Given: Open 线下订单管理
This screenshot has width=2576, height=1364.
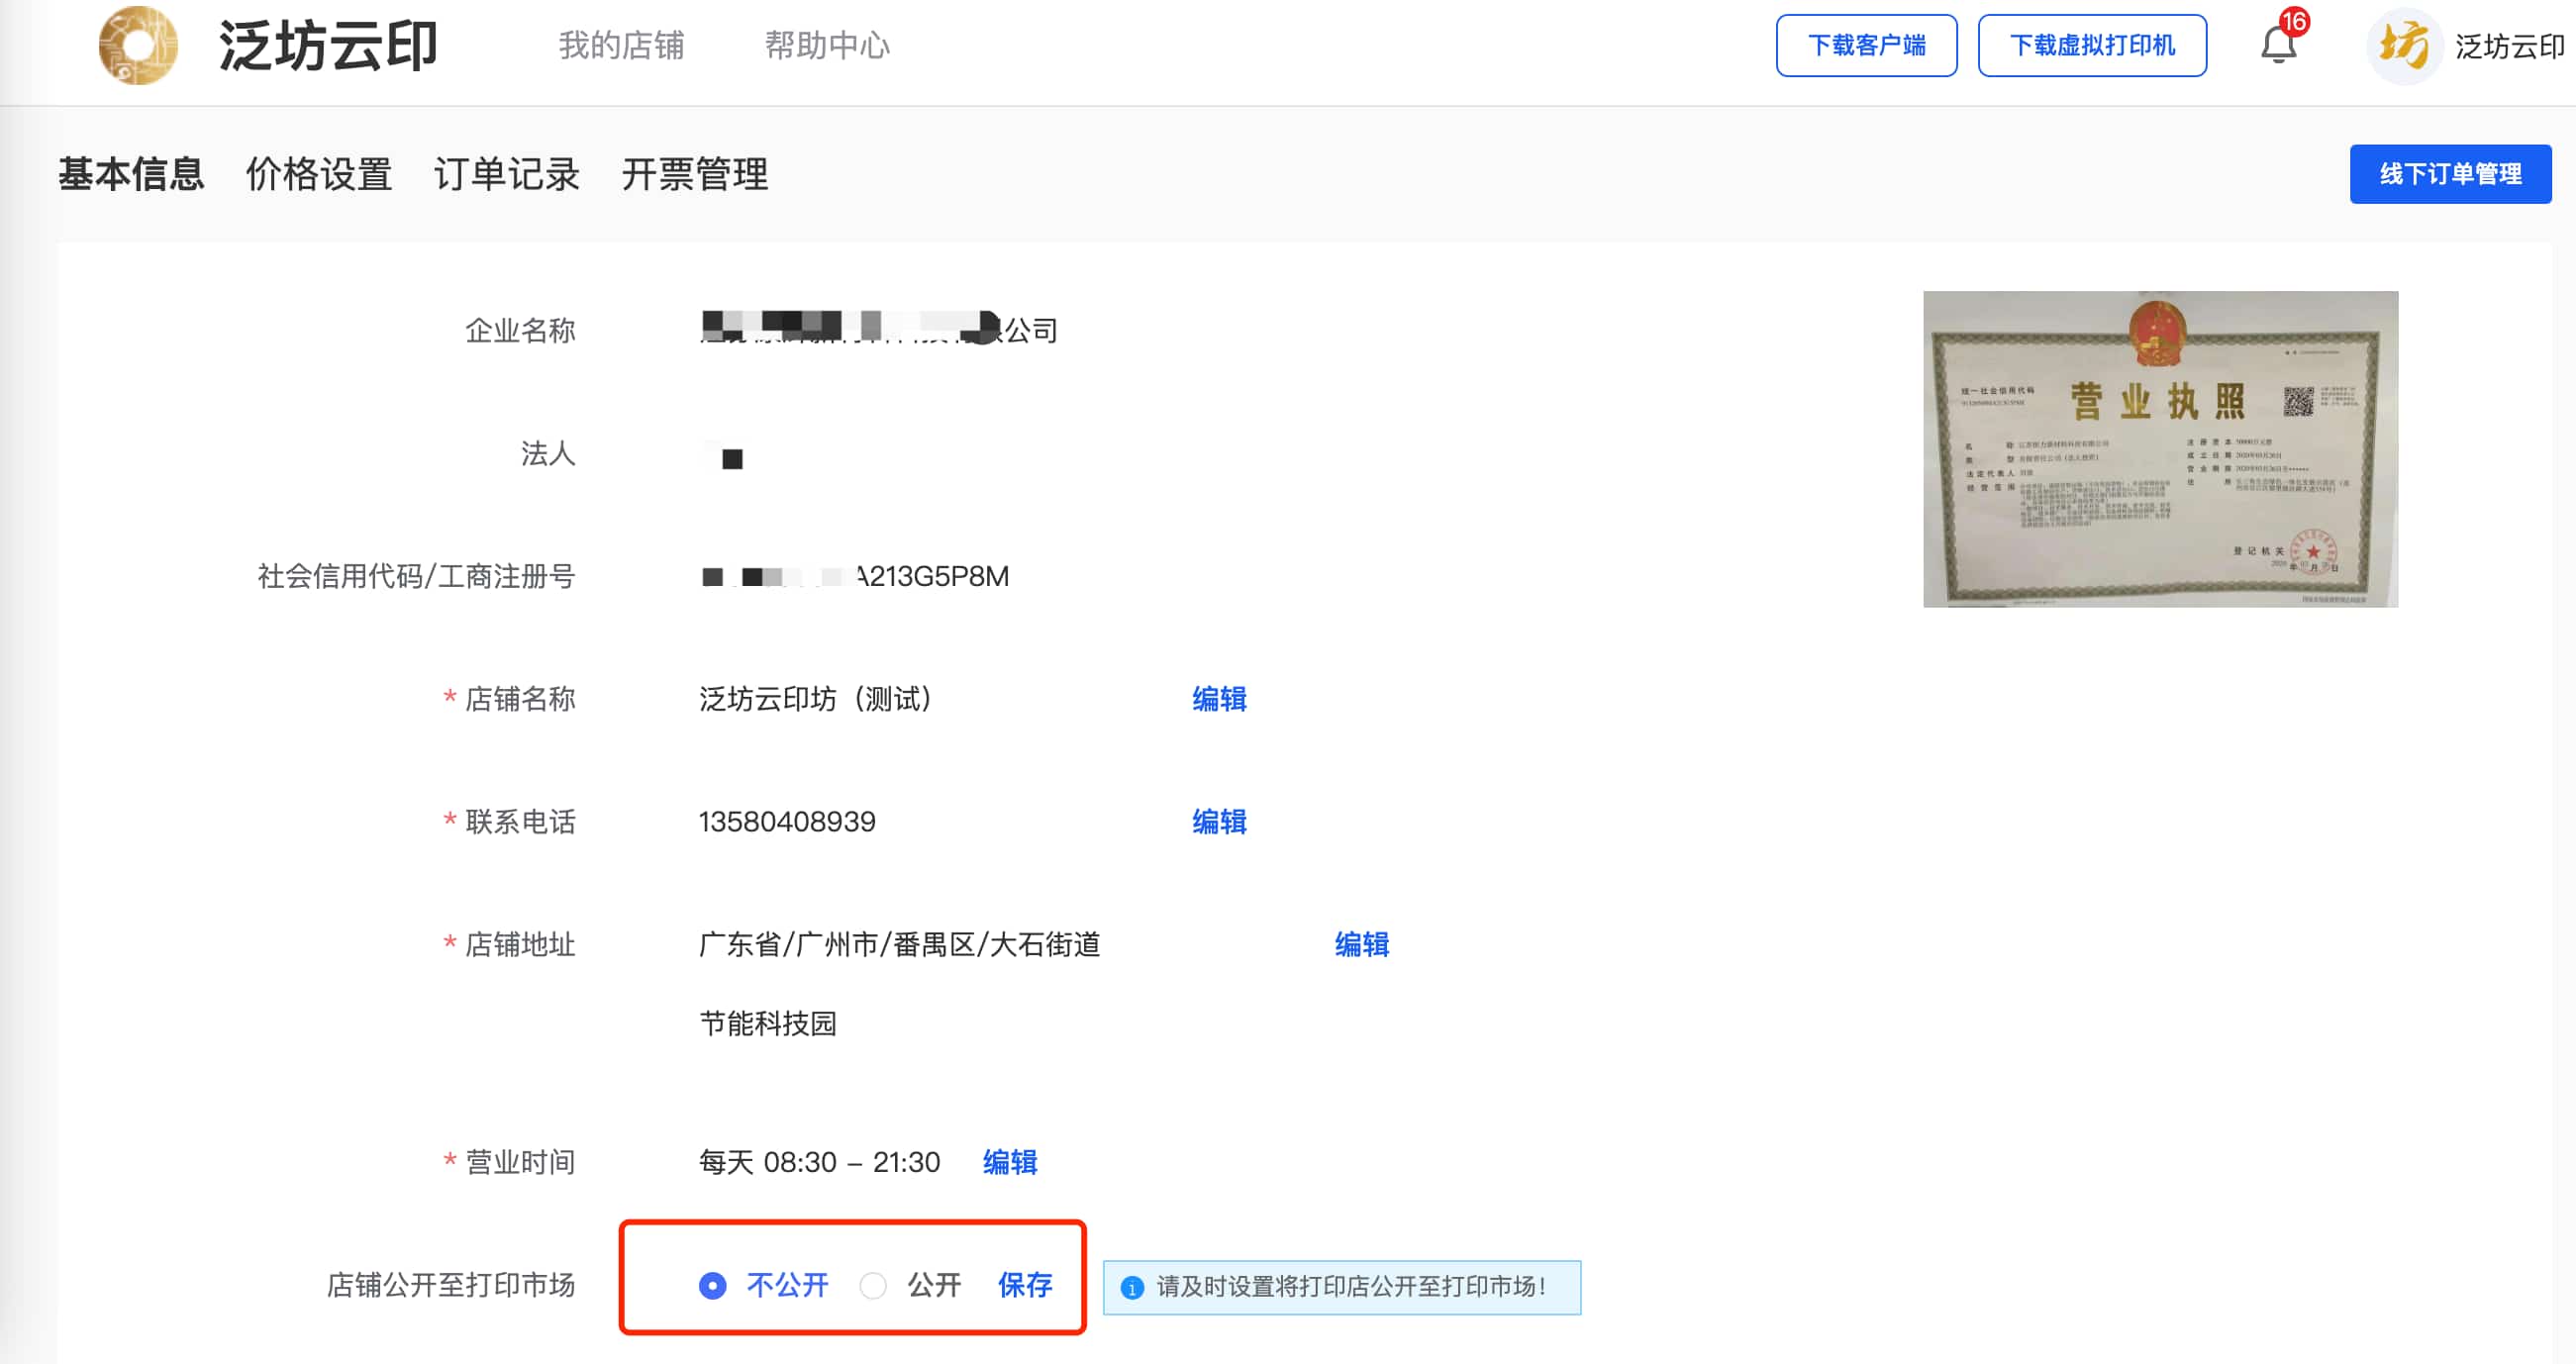Looking at the screenshot, I should pyautogui.click(x=2449, y=174).
